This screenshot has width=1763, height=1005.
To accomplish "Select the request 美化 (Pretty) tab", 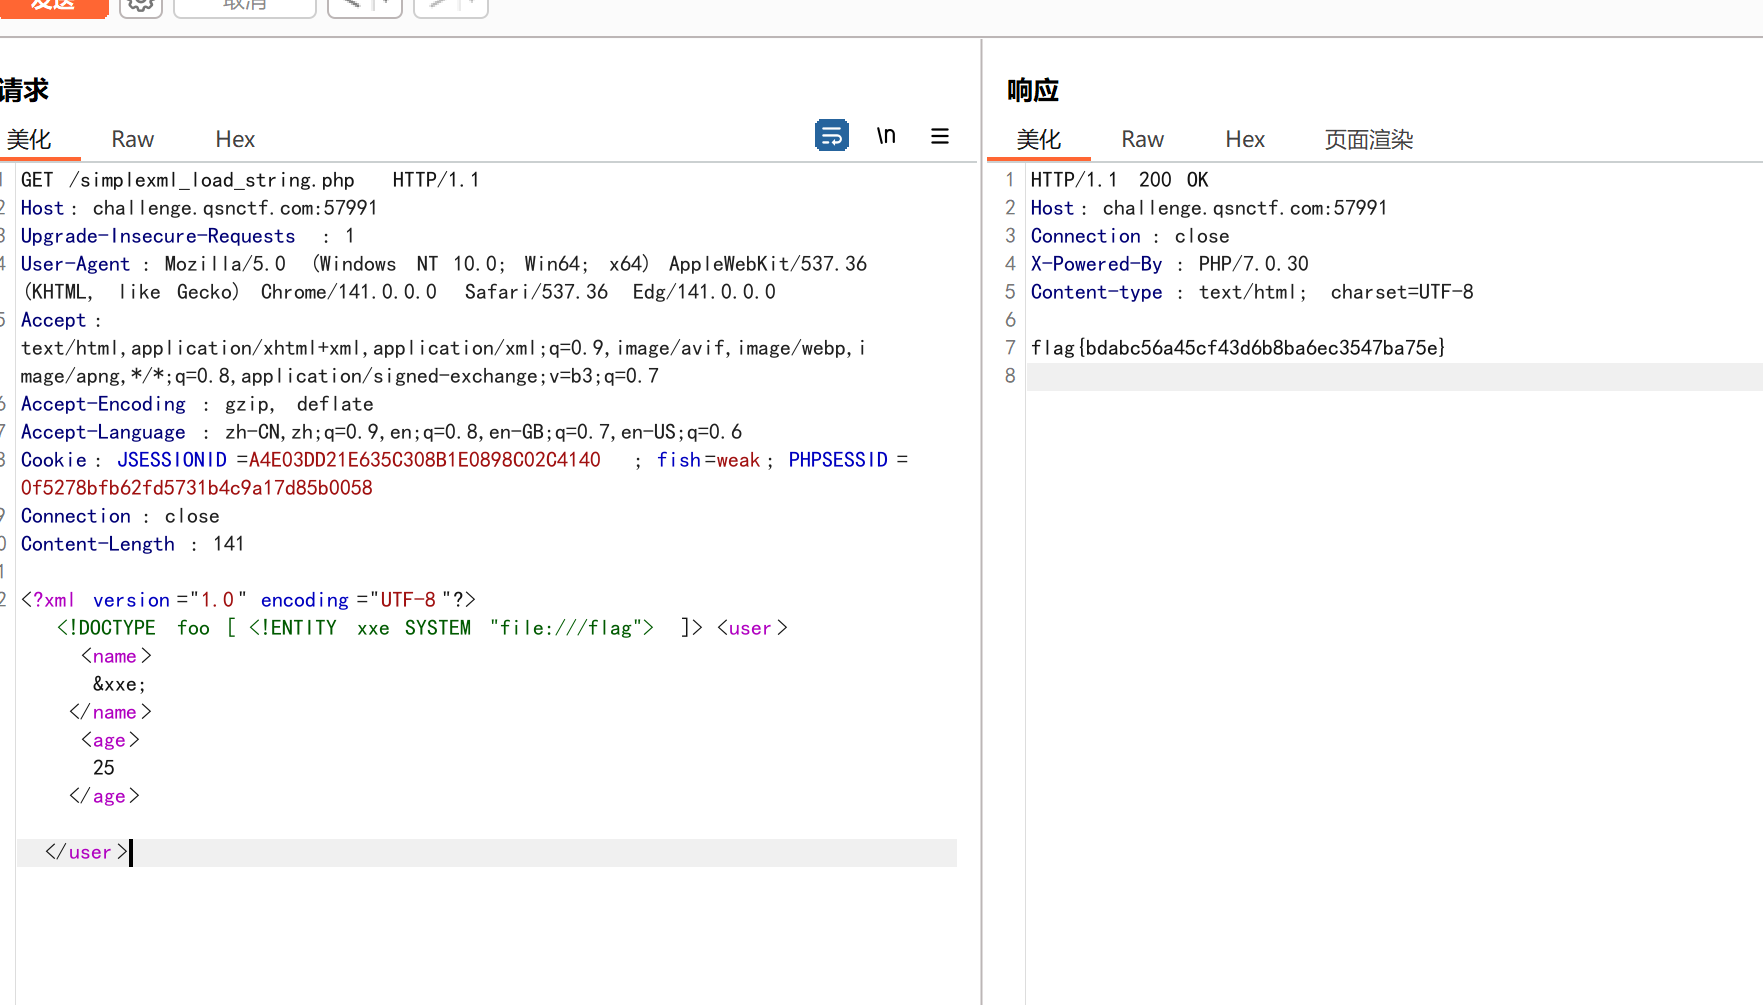I will point(29,139).
